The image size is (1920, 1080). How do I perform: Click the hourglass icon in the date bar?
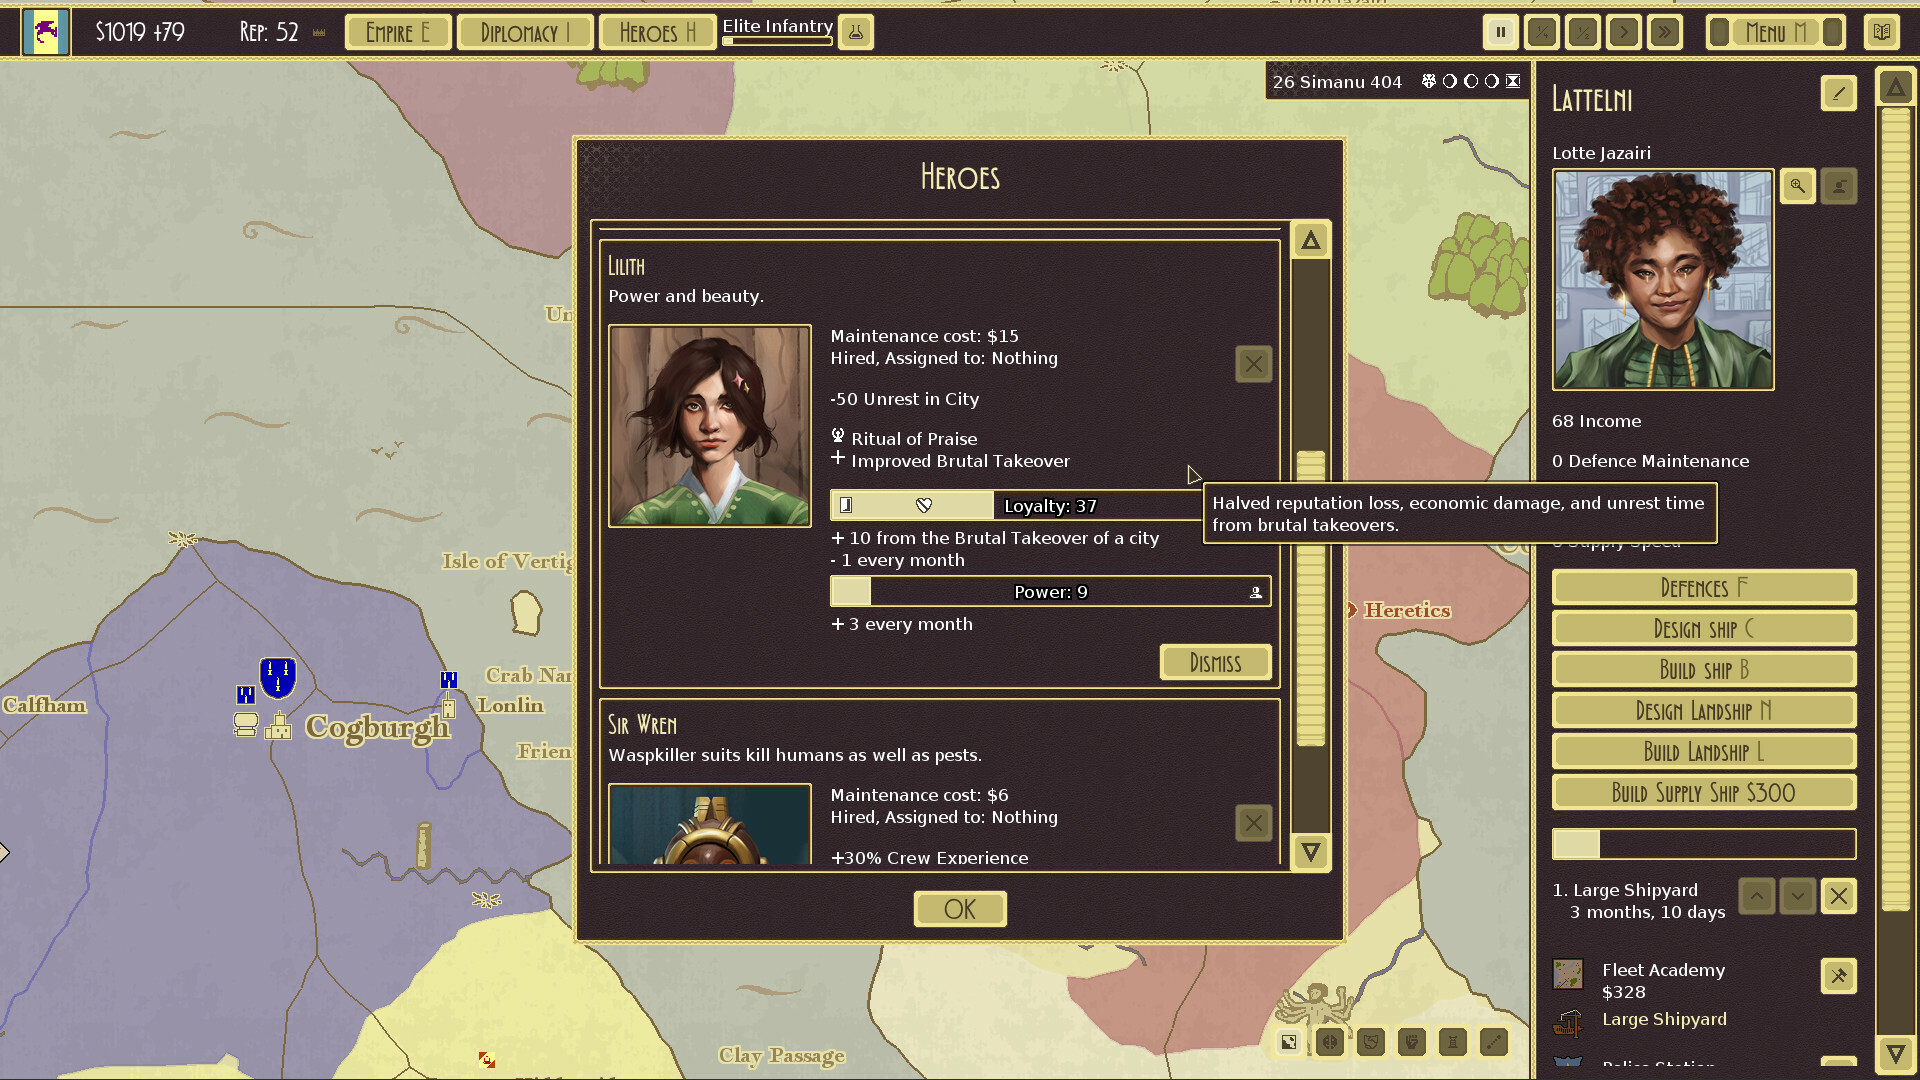(x=1511, y=82)
